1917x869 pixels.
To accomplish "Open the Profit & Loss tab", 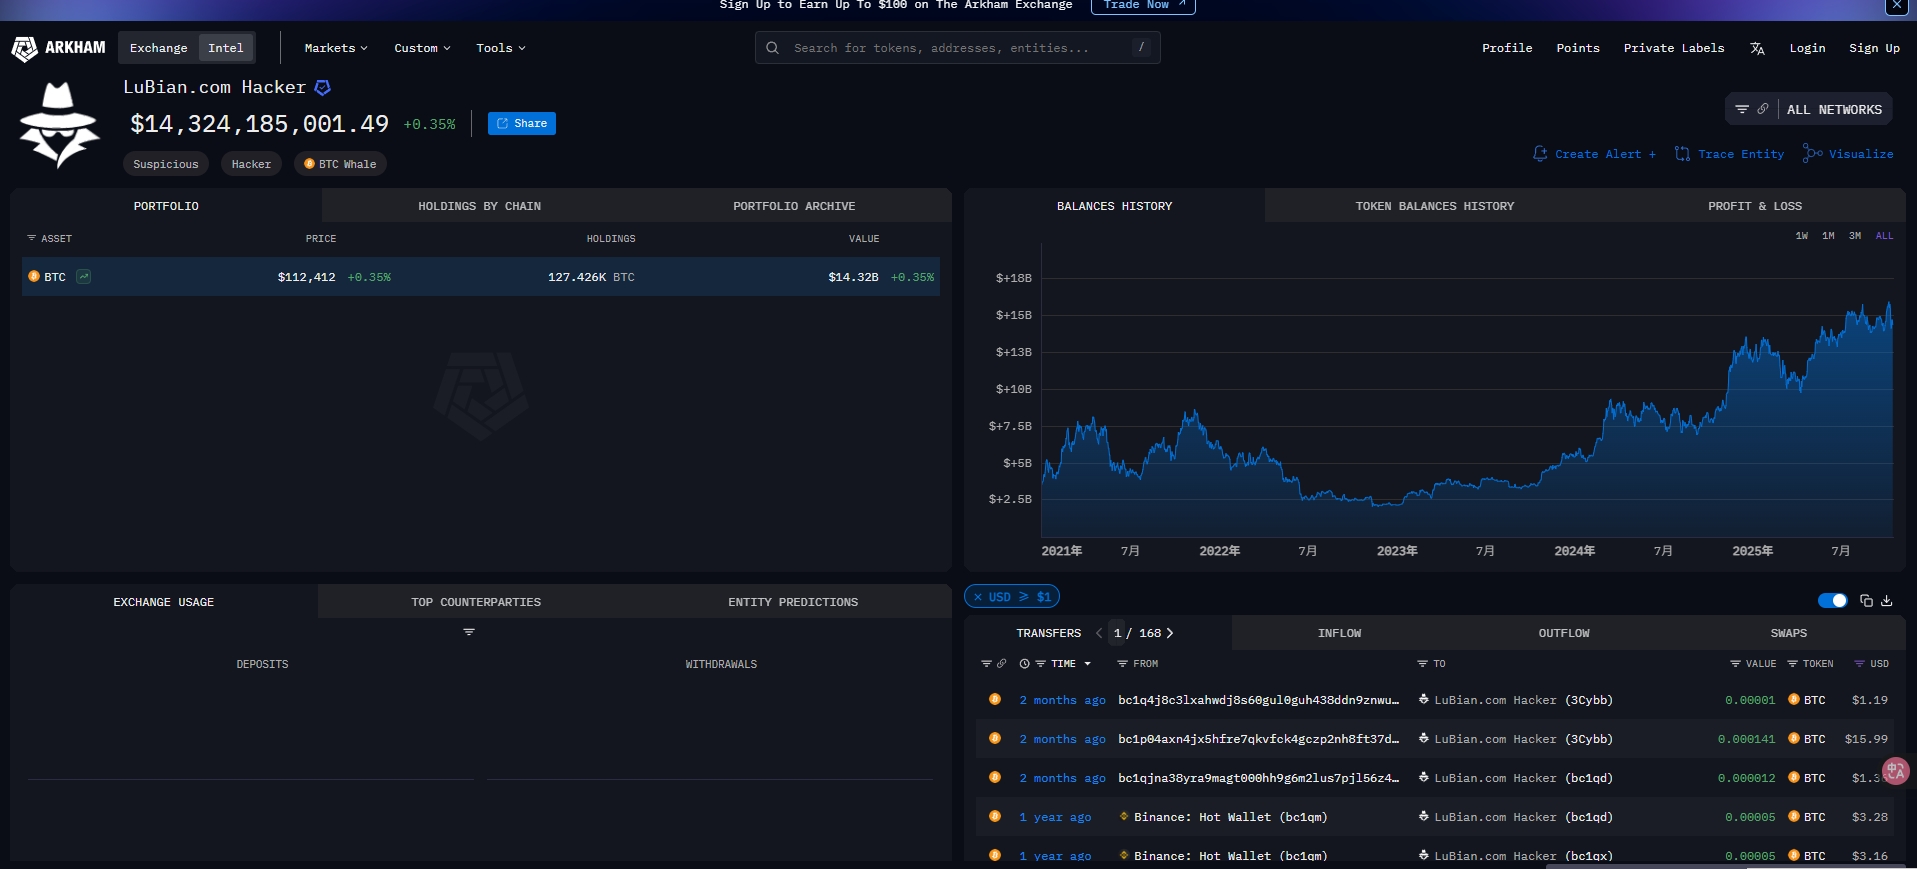I will click(x=1754, y=206).
